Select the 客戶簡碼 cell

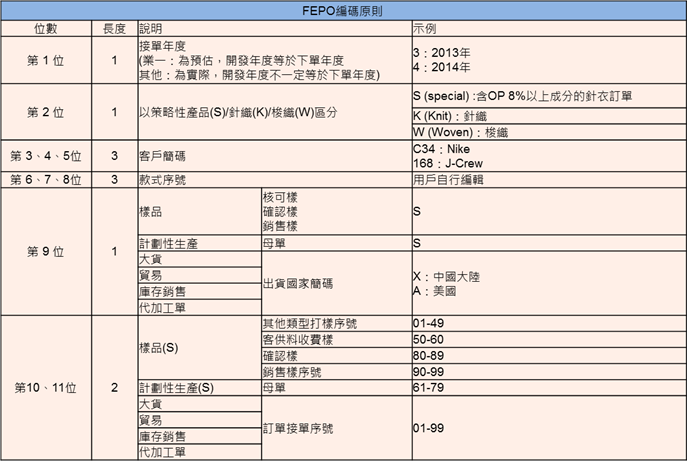pyautogui.click(x=163, y=155)
